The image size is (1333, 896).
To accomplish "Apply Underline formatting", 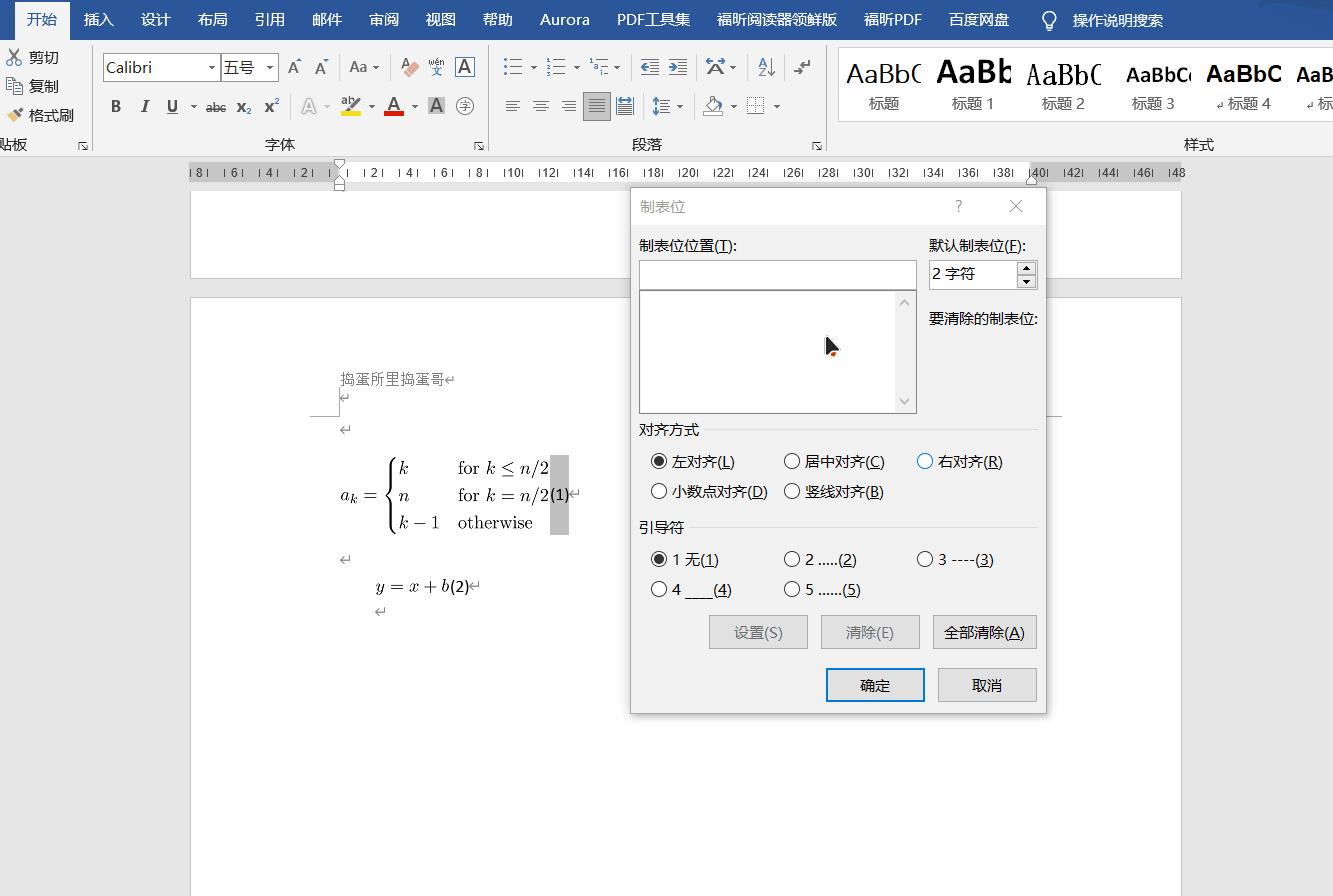I will pyautogui.click(x=172, y=106).
